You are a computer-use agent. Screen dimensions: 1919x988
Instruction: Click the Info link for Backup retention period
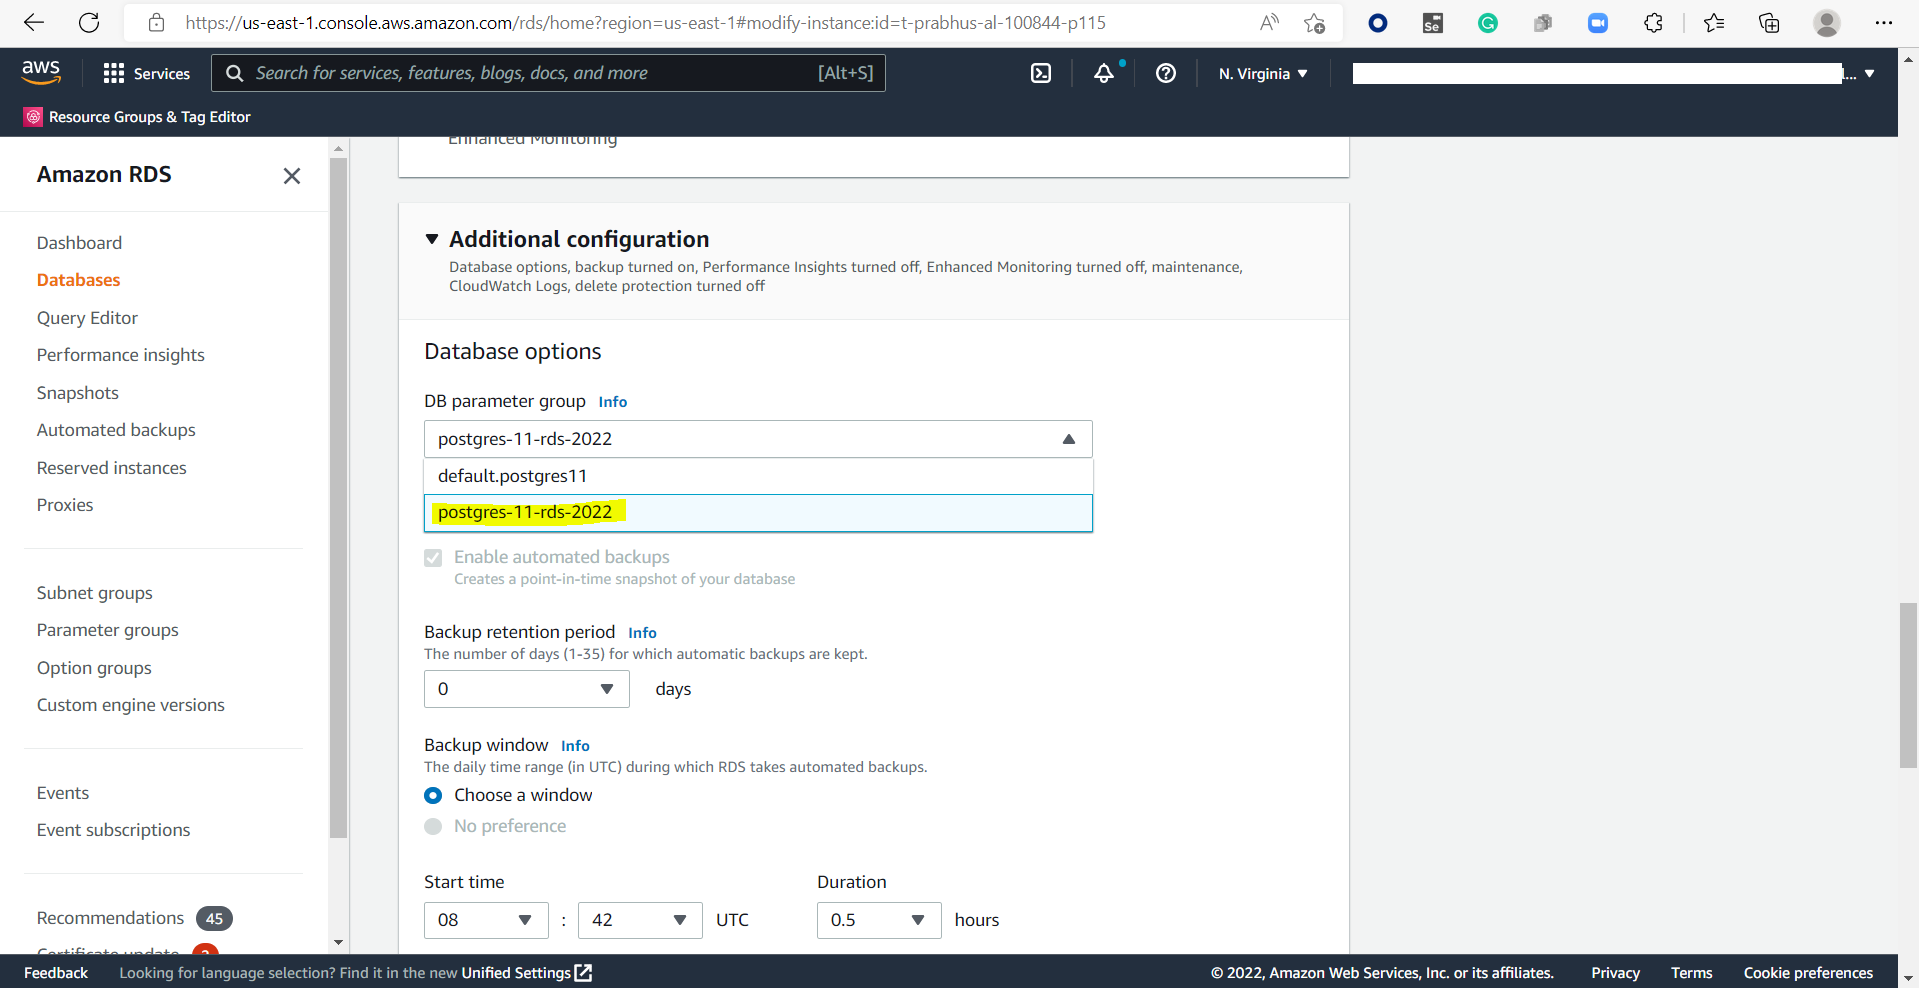[642, 633]
